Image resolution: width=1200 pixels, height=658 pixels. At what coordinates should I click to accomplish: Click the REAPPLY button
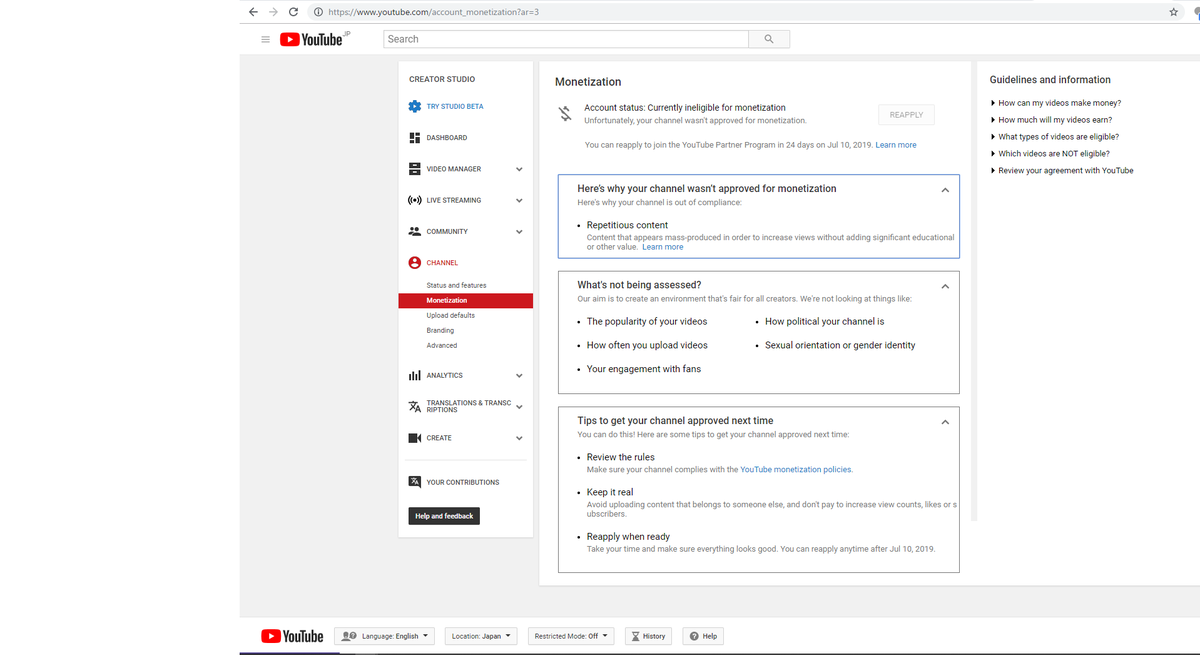point(906,115)
